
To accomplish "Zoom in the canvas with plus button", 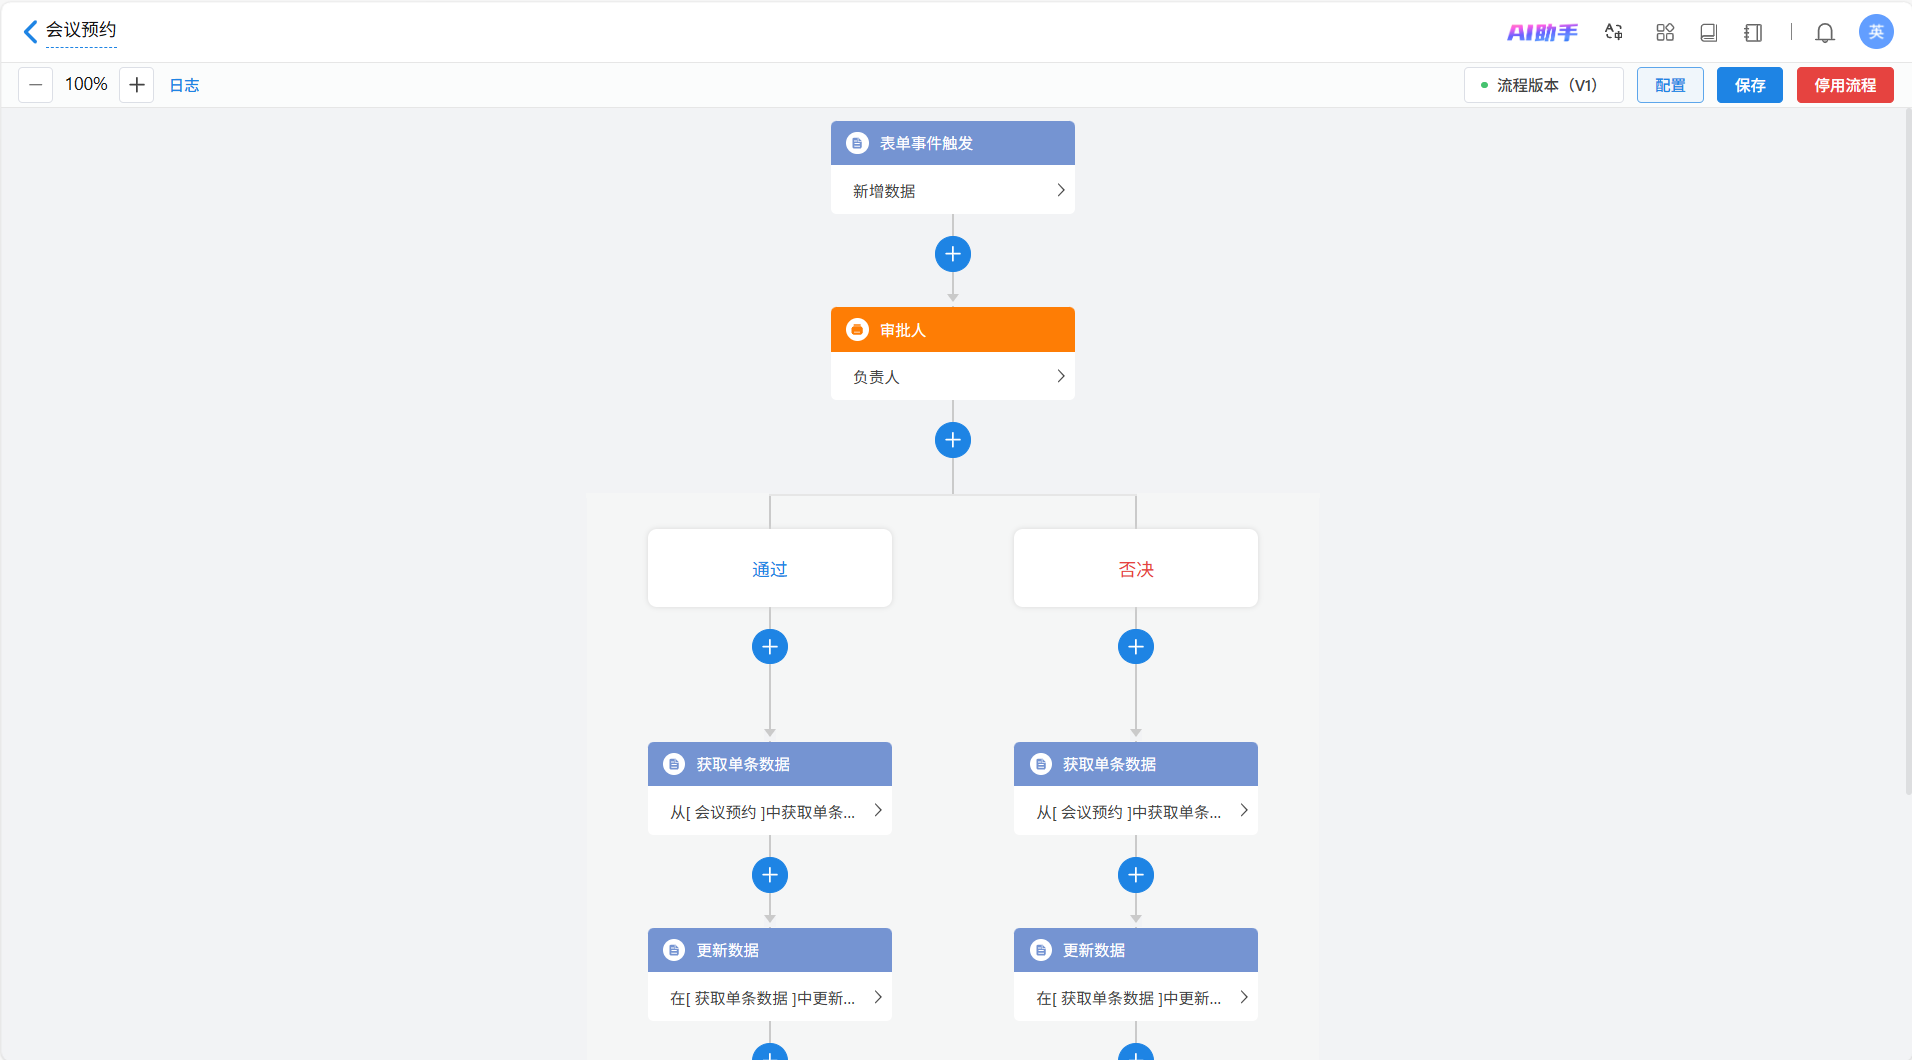I will pos(137,85).
